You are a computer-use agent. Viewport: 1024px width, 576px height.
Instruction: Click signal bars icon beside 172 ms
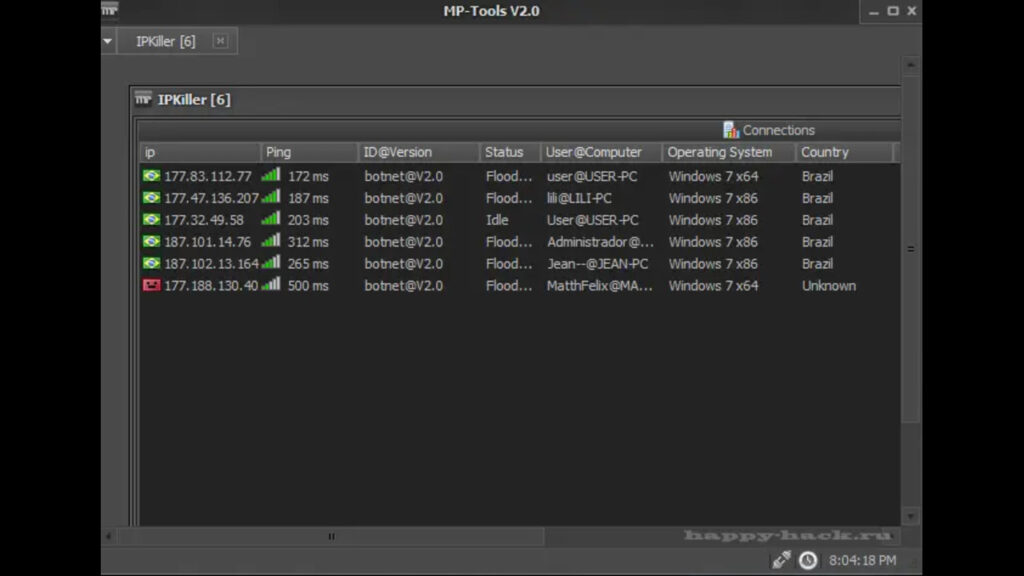271,175
